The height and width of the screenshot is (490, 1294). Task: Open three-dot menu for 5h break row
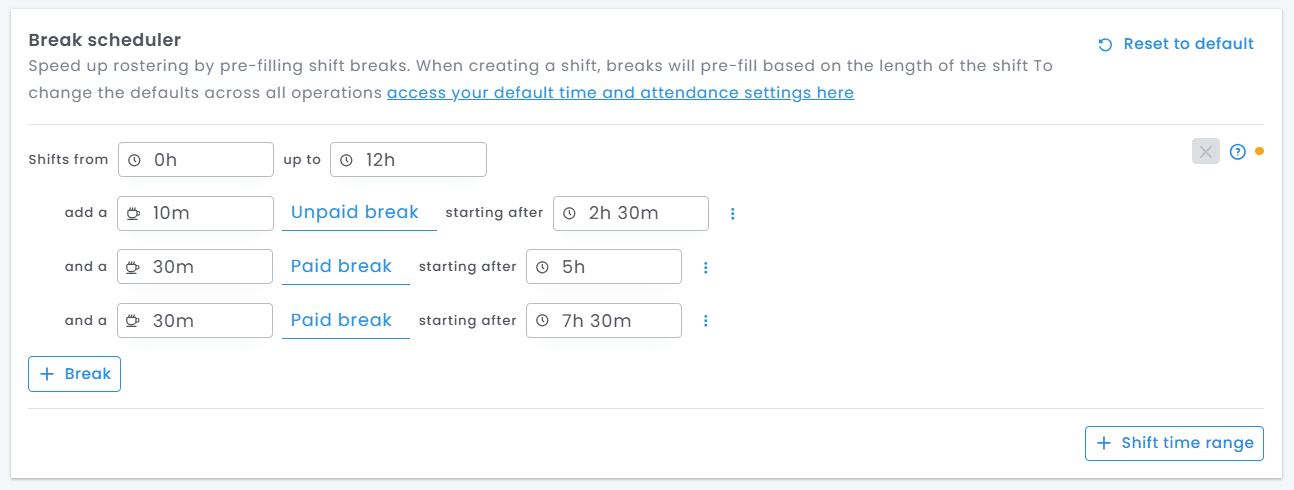click(x=705, y=267)
